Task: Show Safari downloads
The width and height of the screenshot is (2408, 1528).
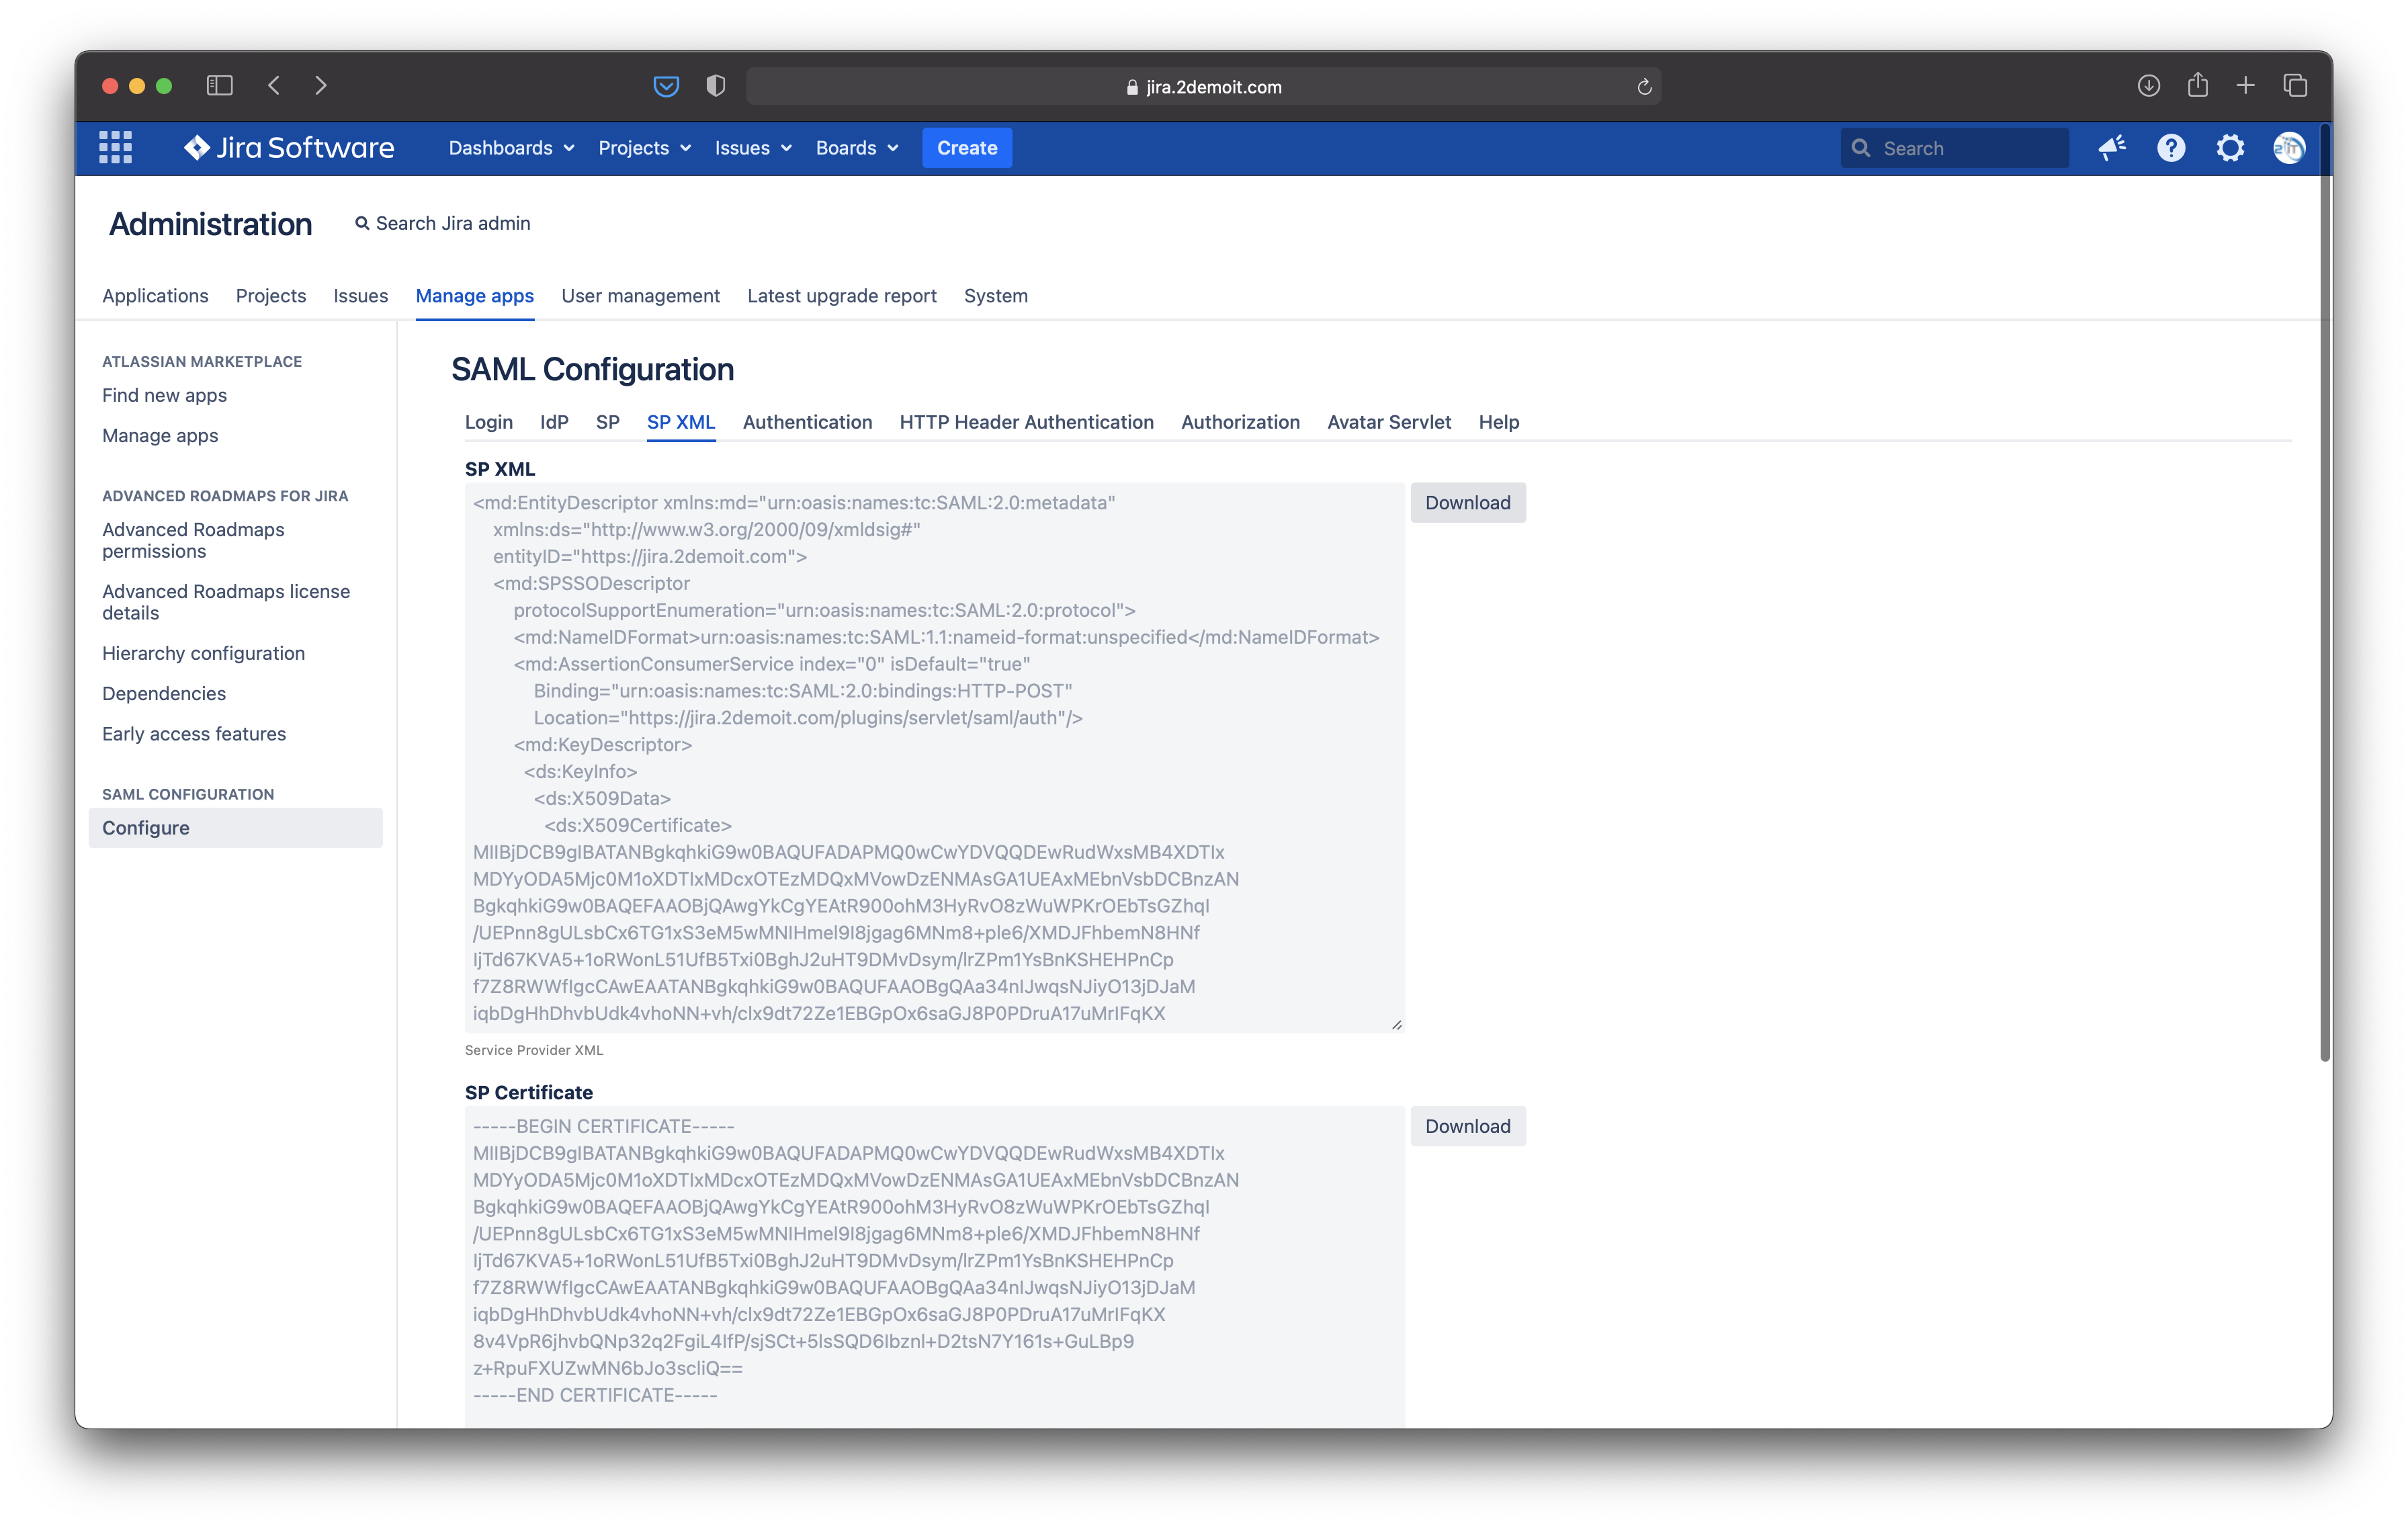Action: pos(2148,86)
